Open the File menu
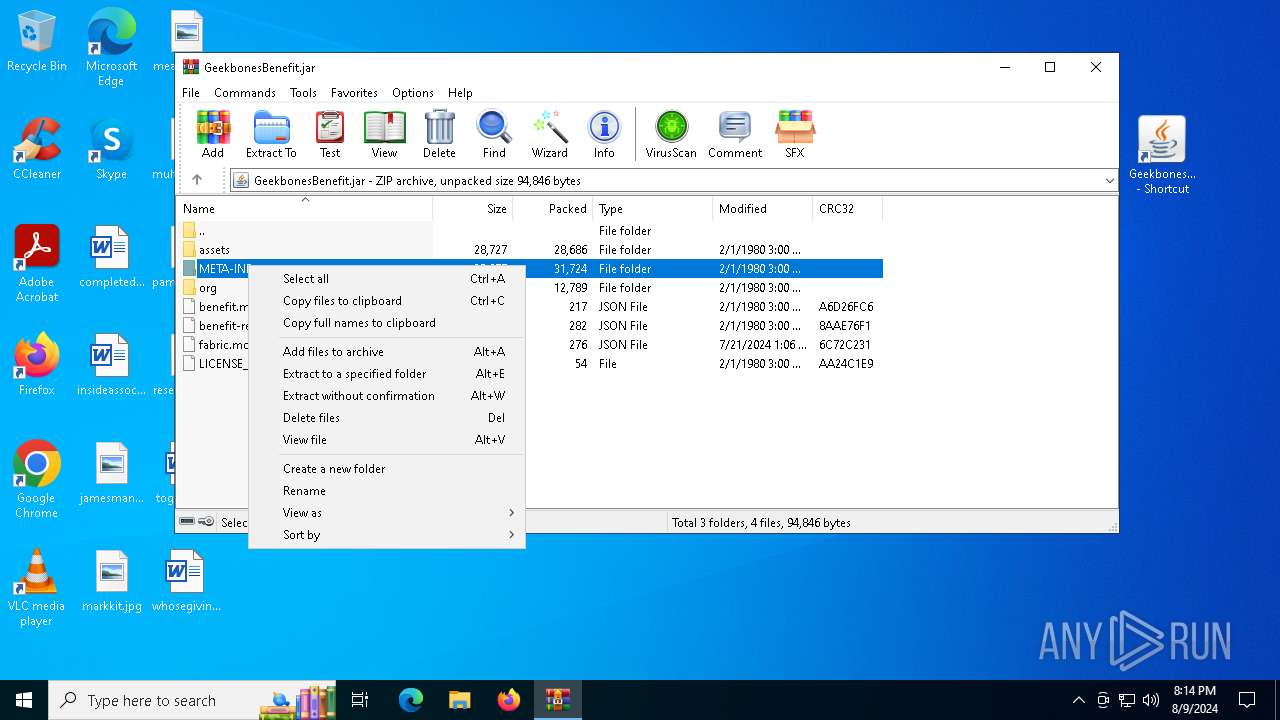This screenshot has height=720, width=1280. point(191,93)
